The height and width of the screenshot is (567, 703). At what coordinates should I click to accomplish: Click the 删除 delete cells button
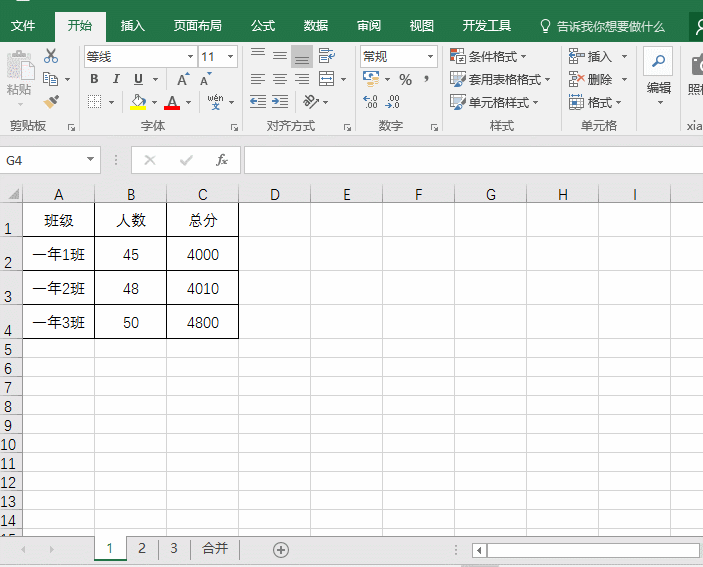(x=591, y=79)
